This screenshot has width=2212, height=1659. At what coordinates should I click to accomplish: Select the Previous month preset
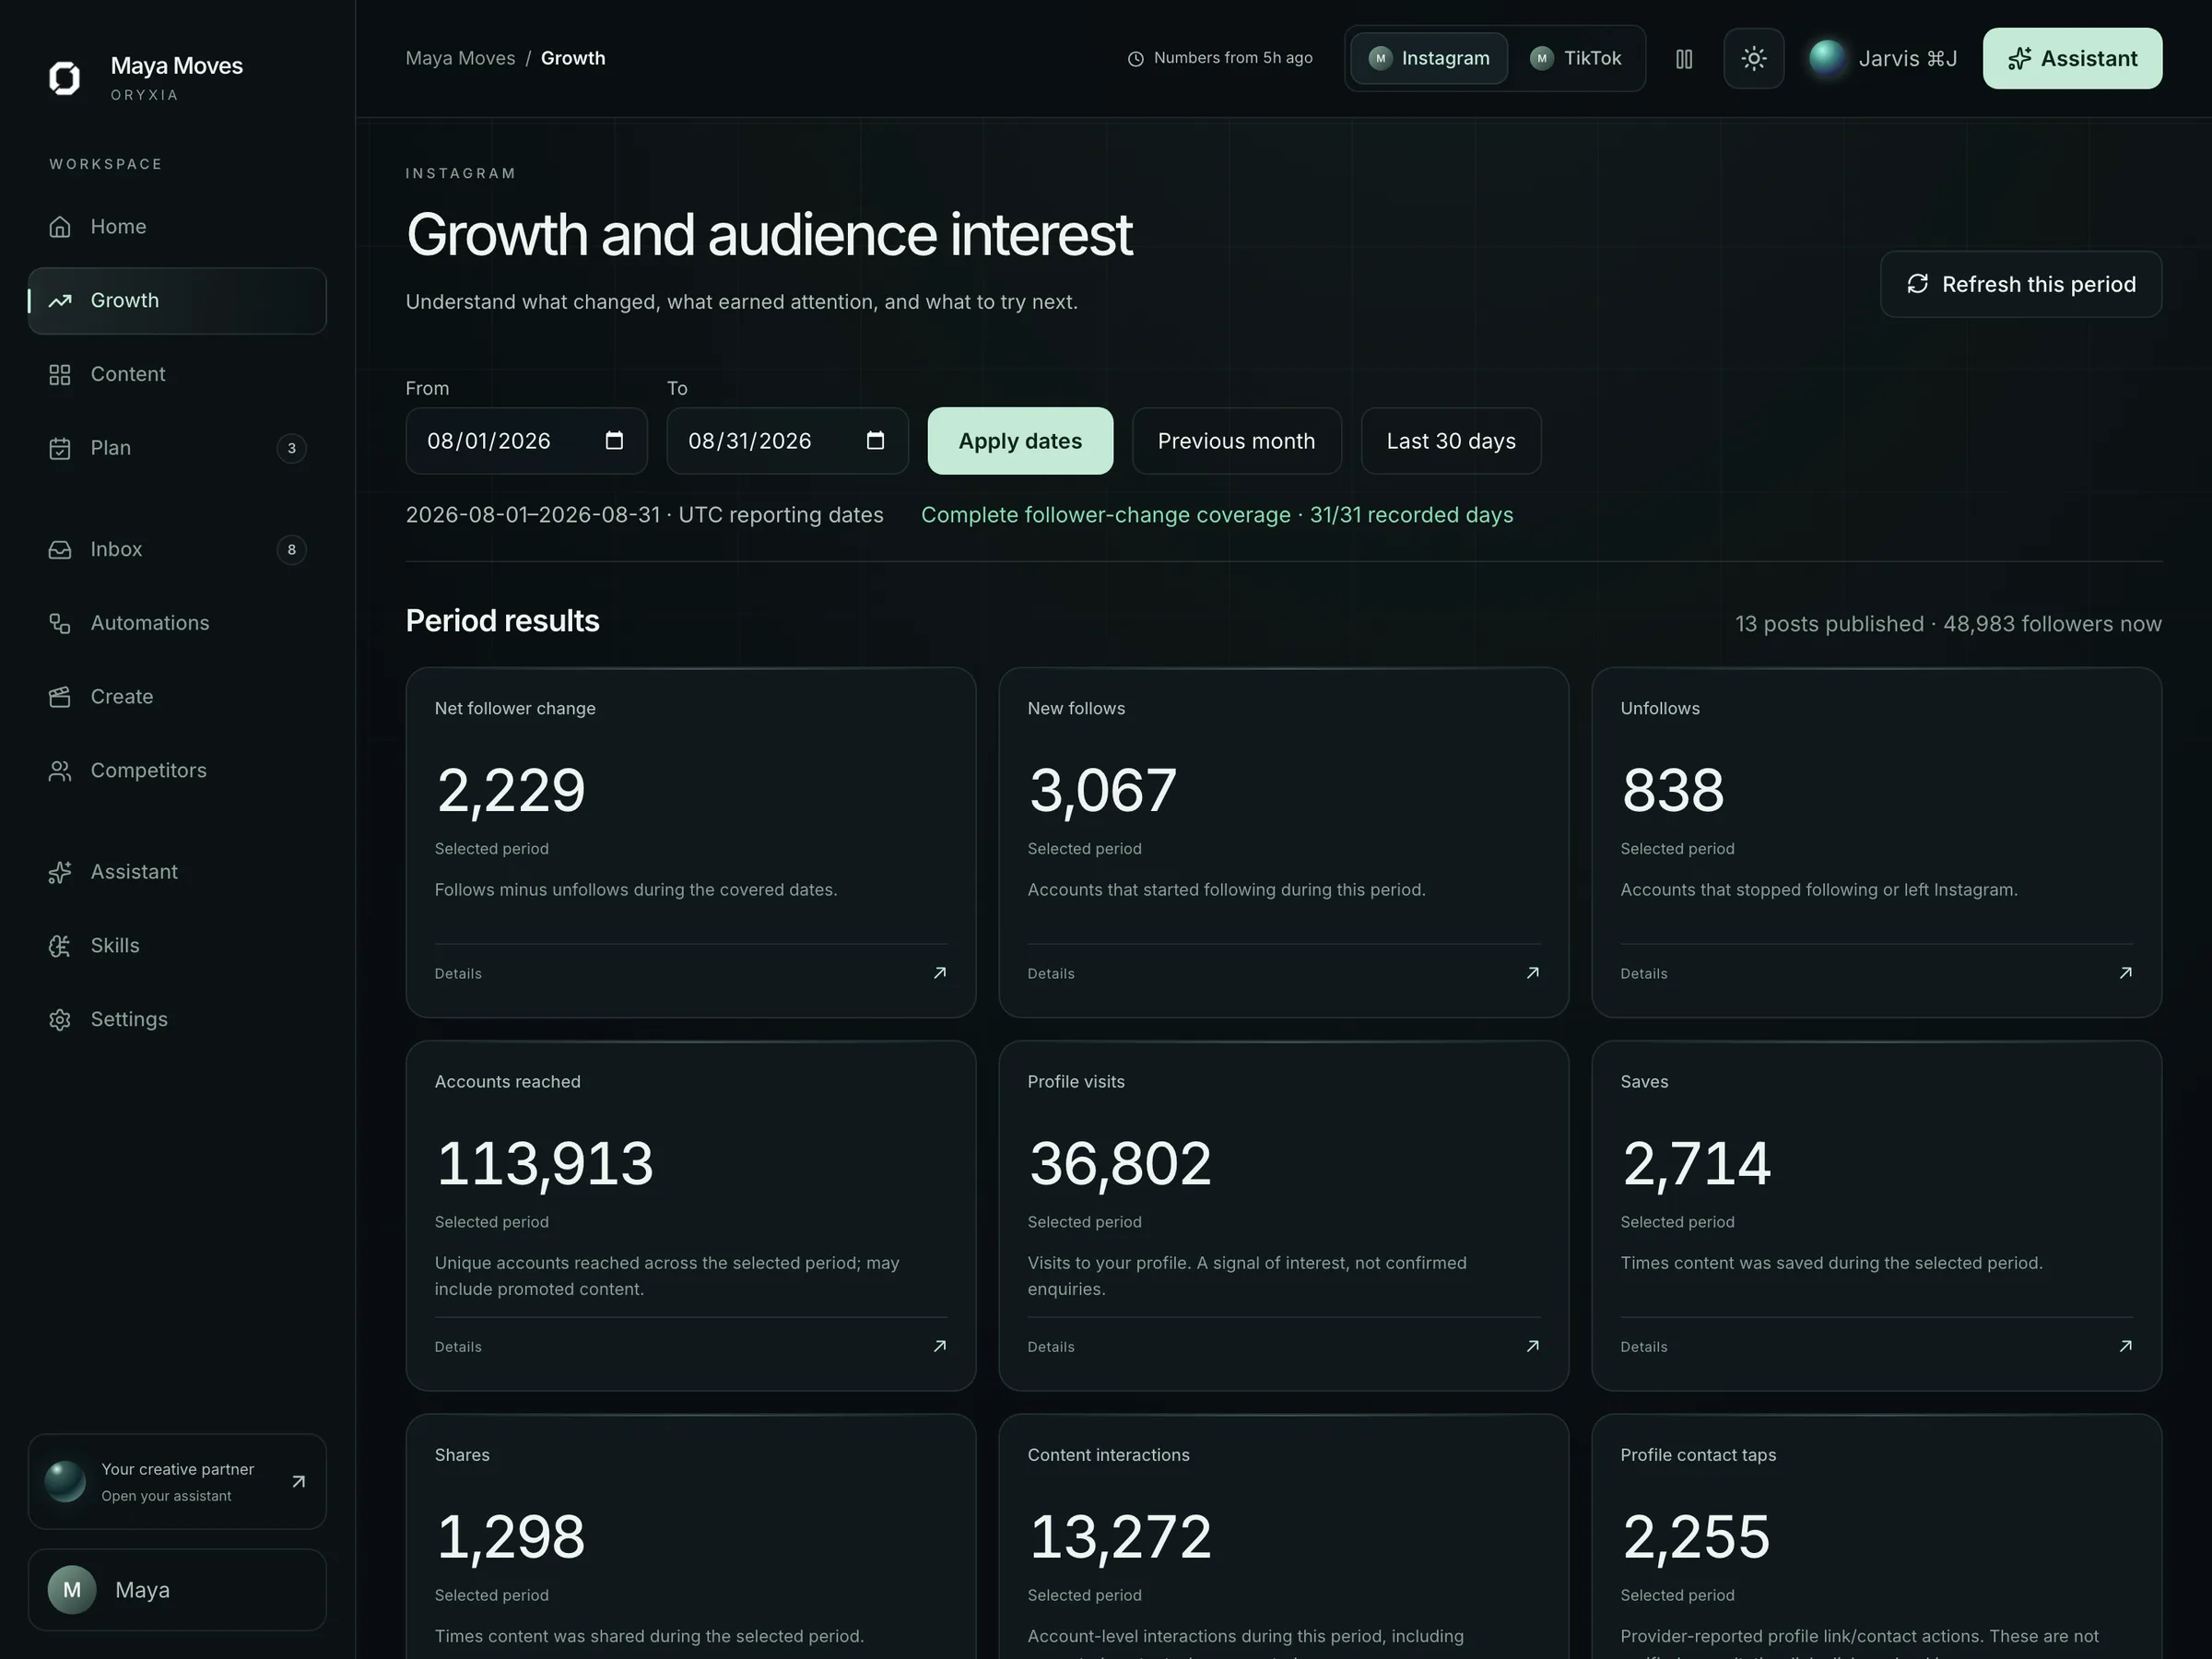1236,441
